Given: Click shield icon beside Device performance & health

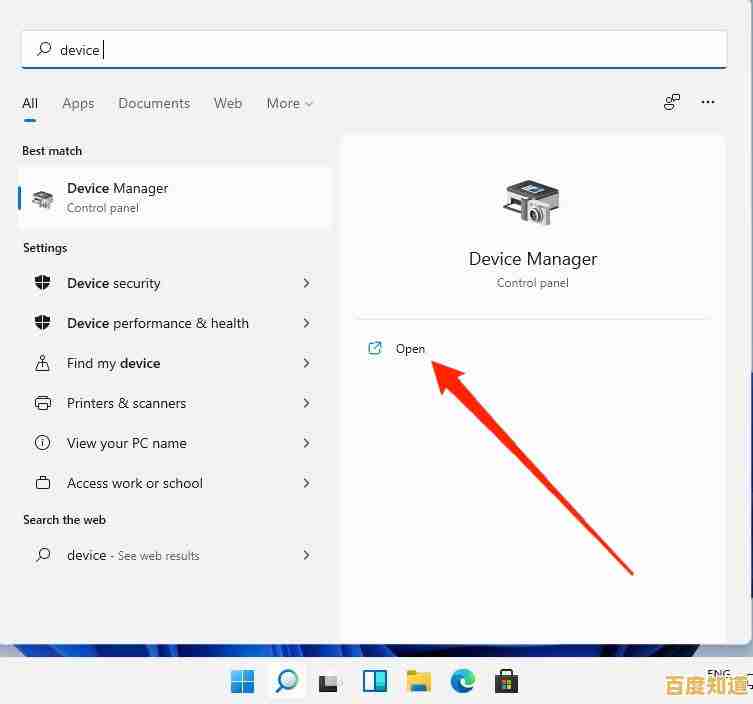Looking at the screenshot, I should pyautogui.click(x=43, y=322).
